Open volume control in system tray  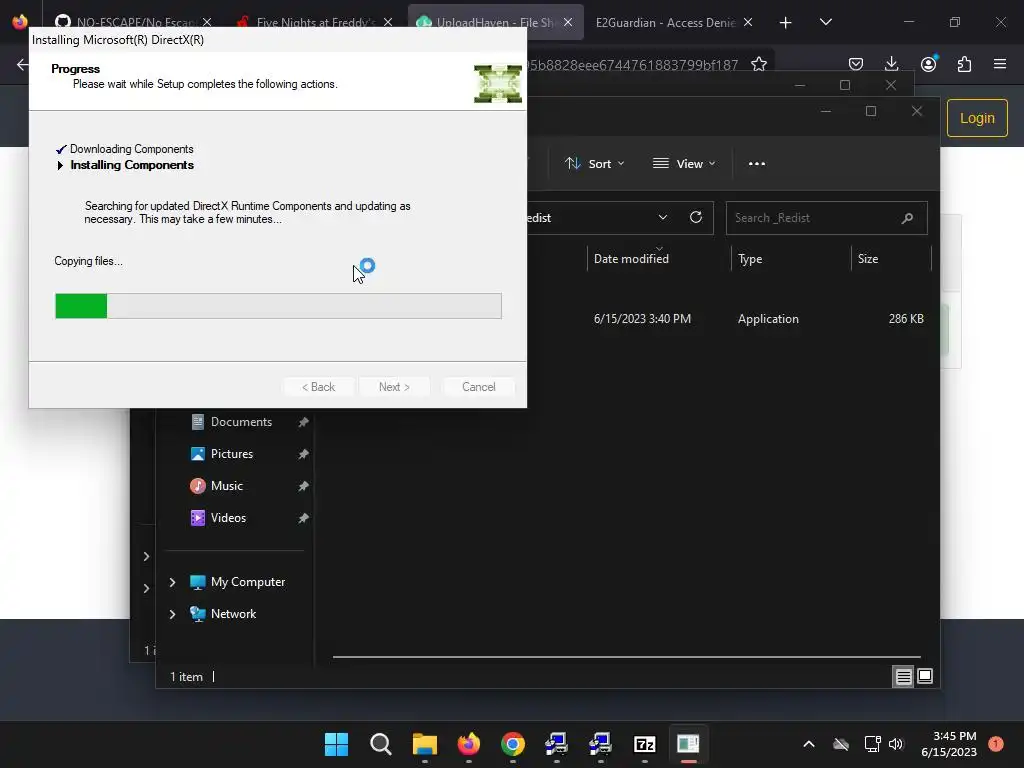pos(896,744)
